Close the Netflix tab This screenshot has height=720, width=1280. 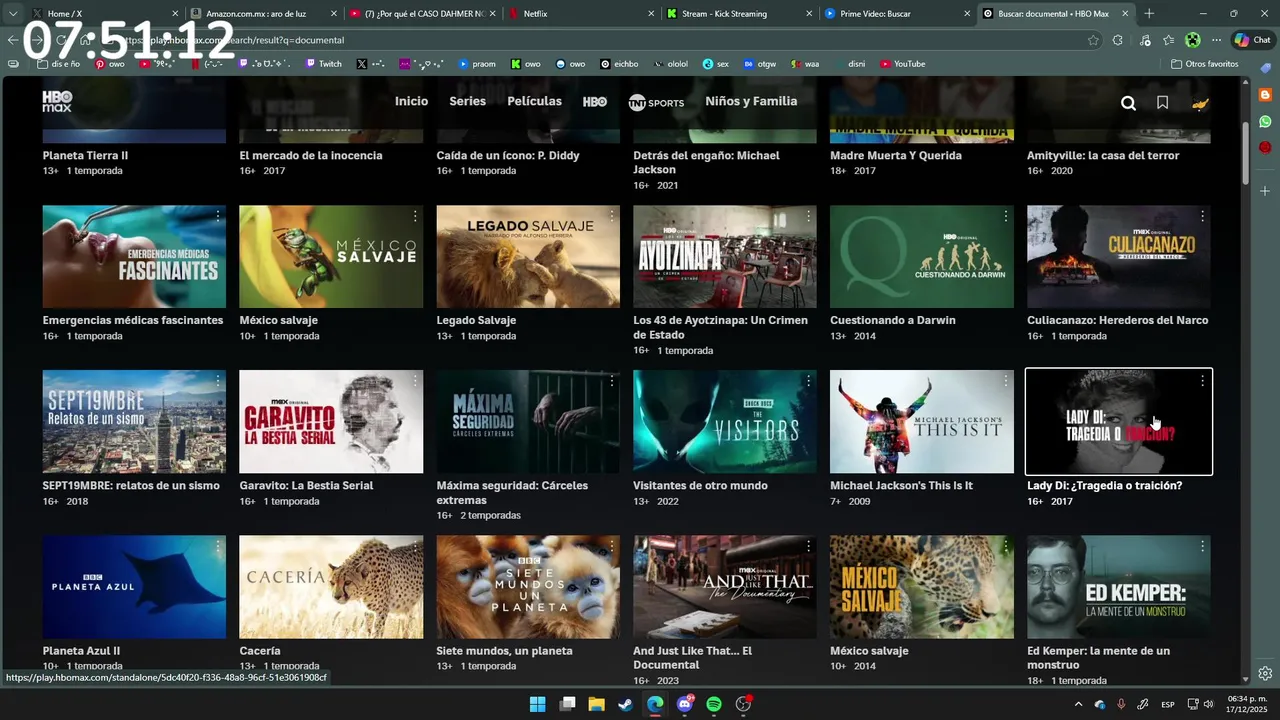651,14
